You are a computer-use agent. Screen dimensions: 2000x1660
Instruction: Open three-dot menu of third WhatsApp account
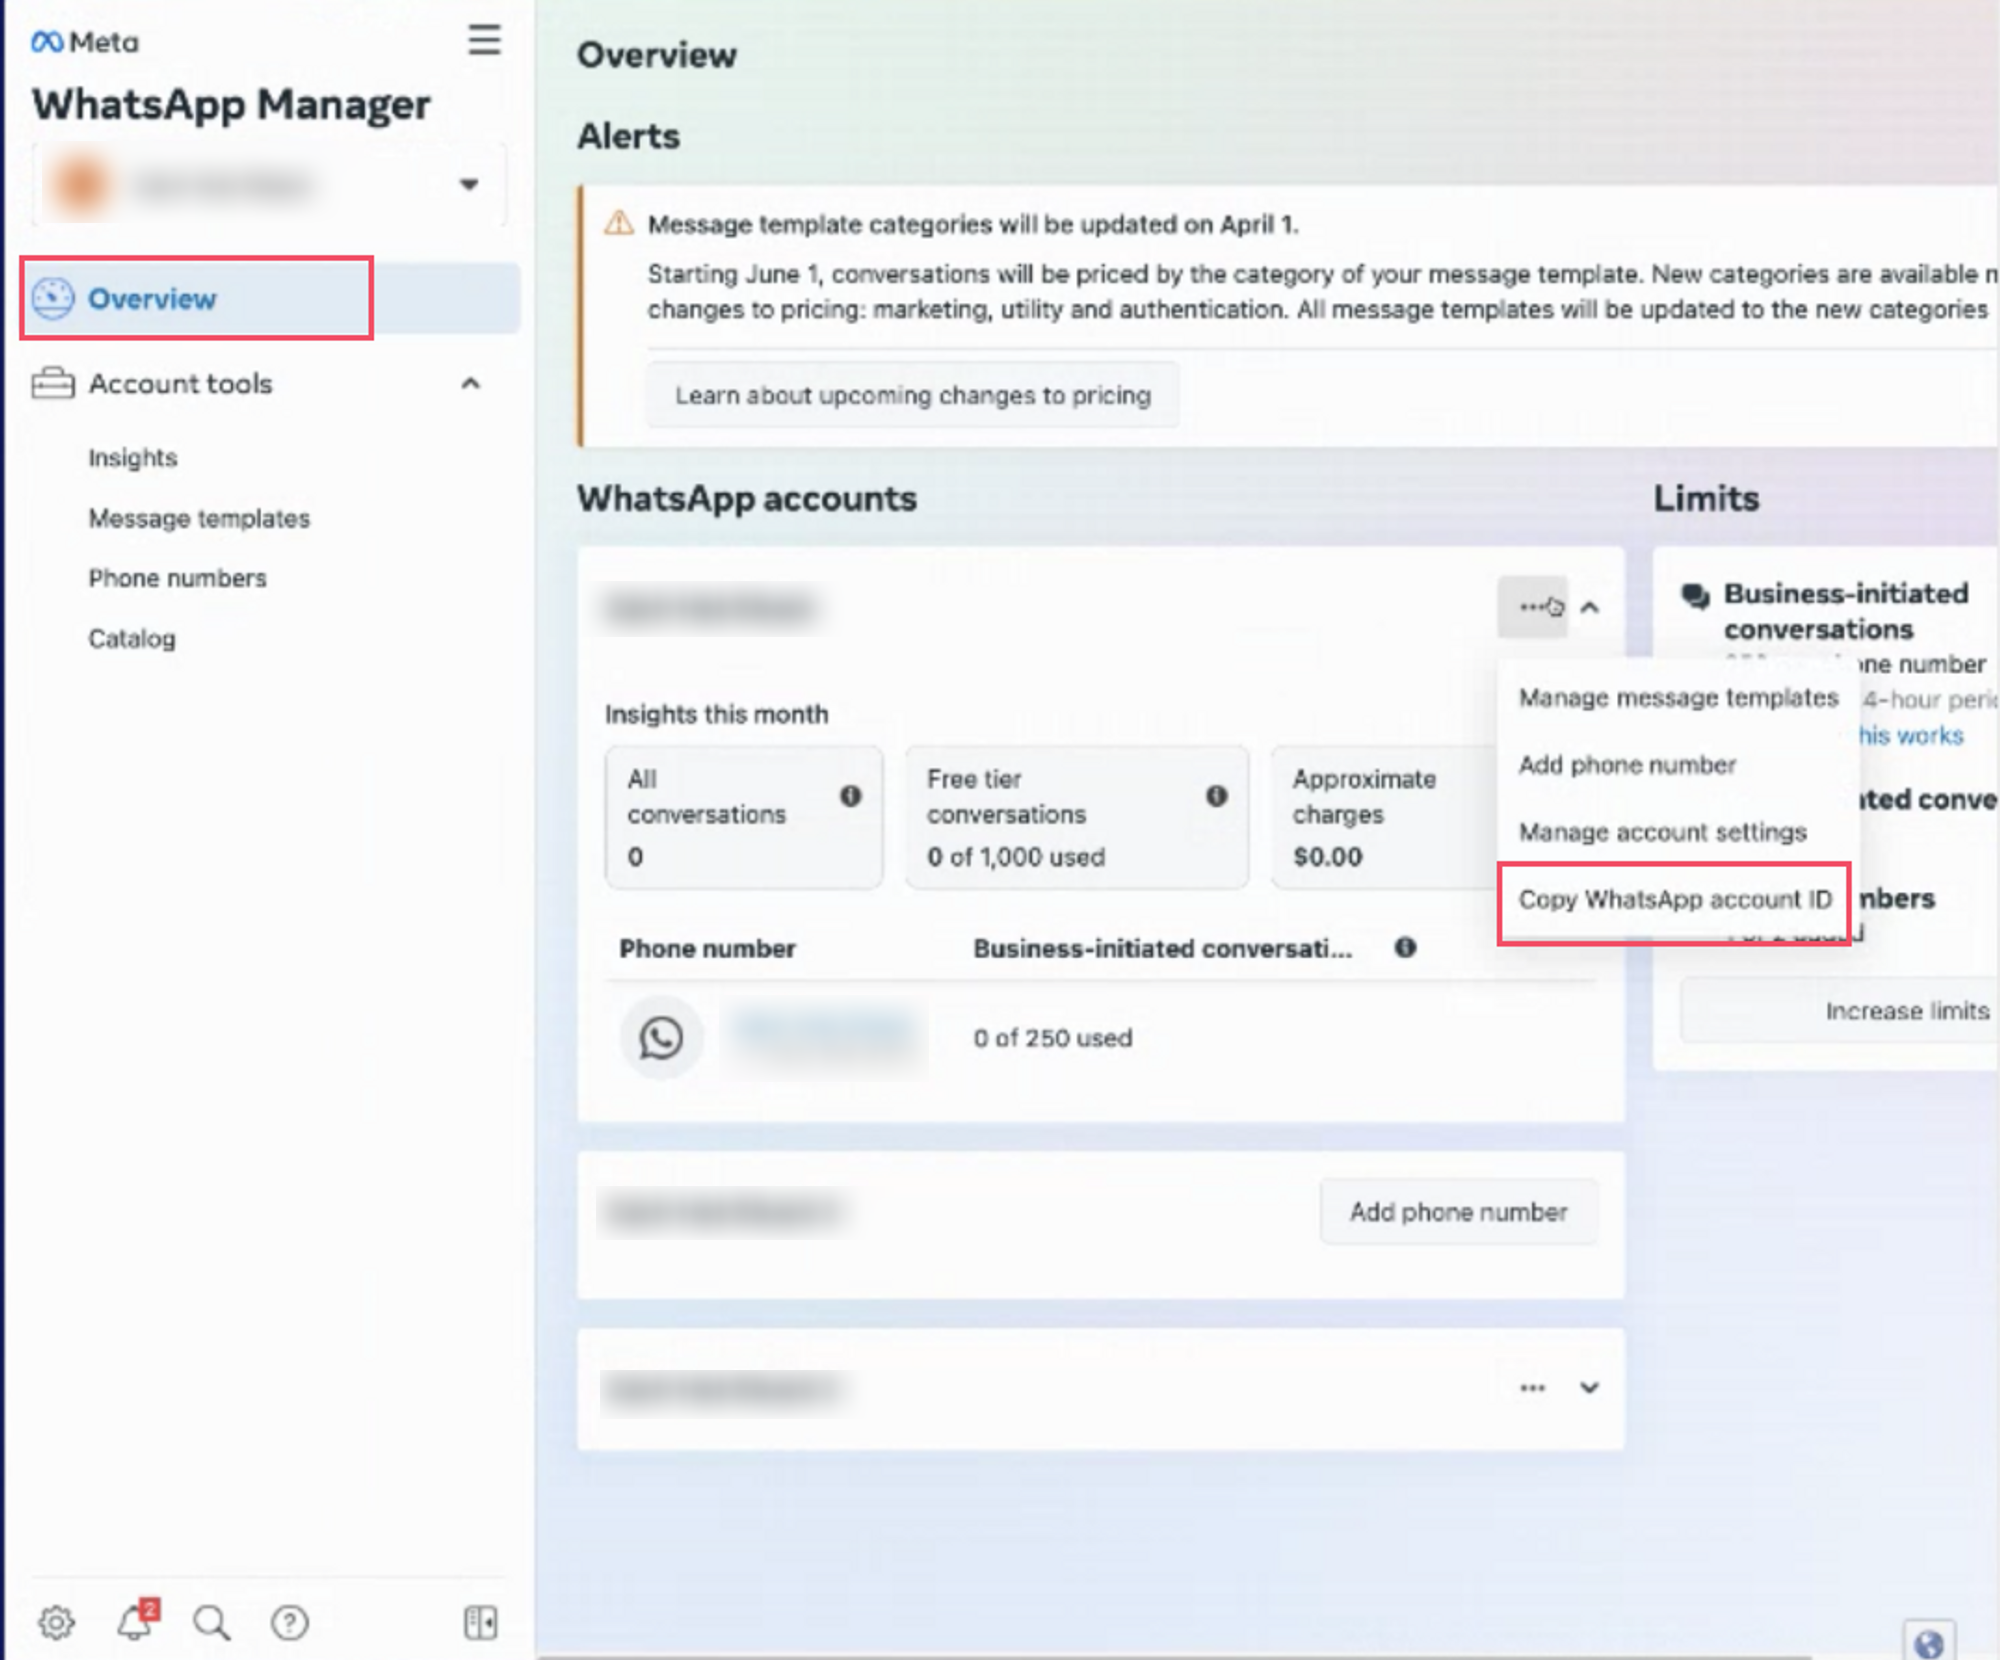(x=1532, y=1388)
